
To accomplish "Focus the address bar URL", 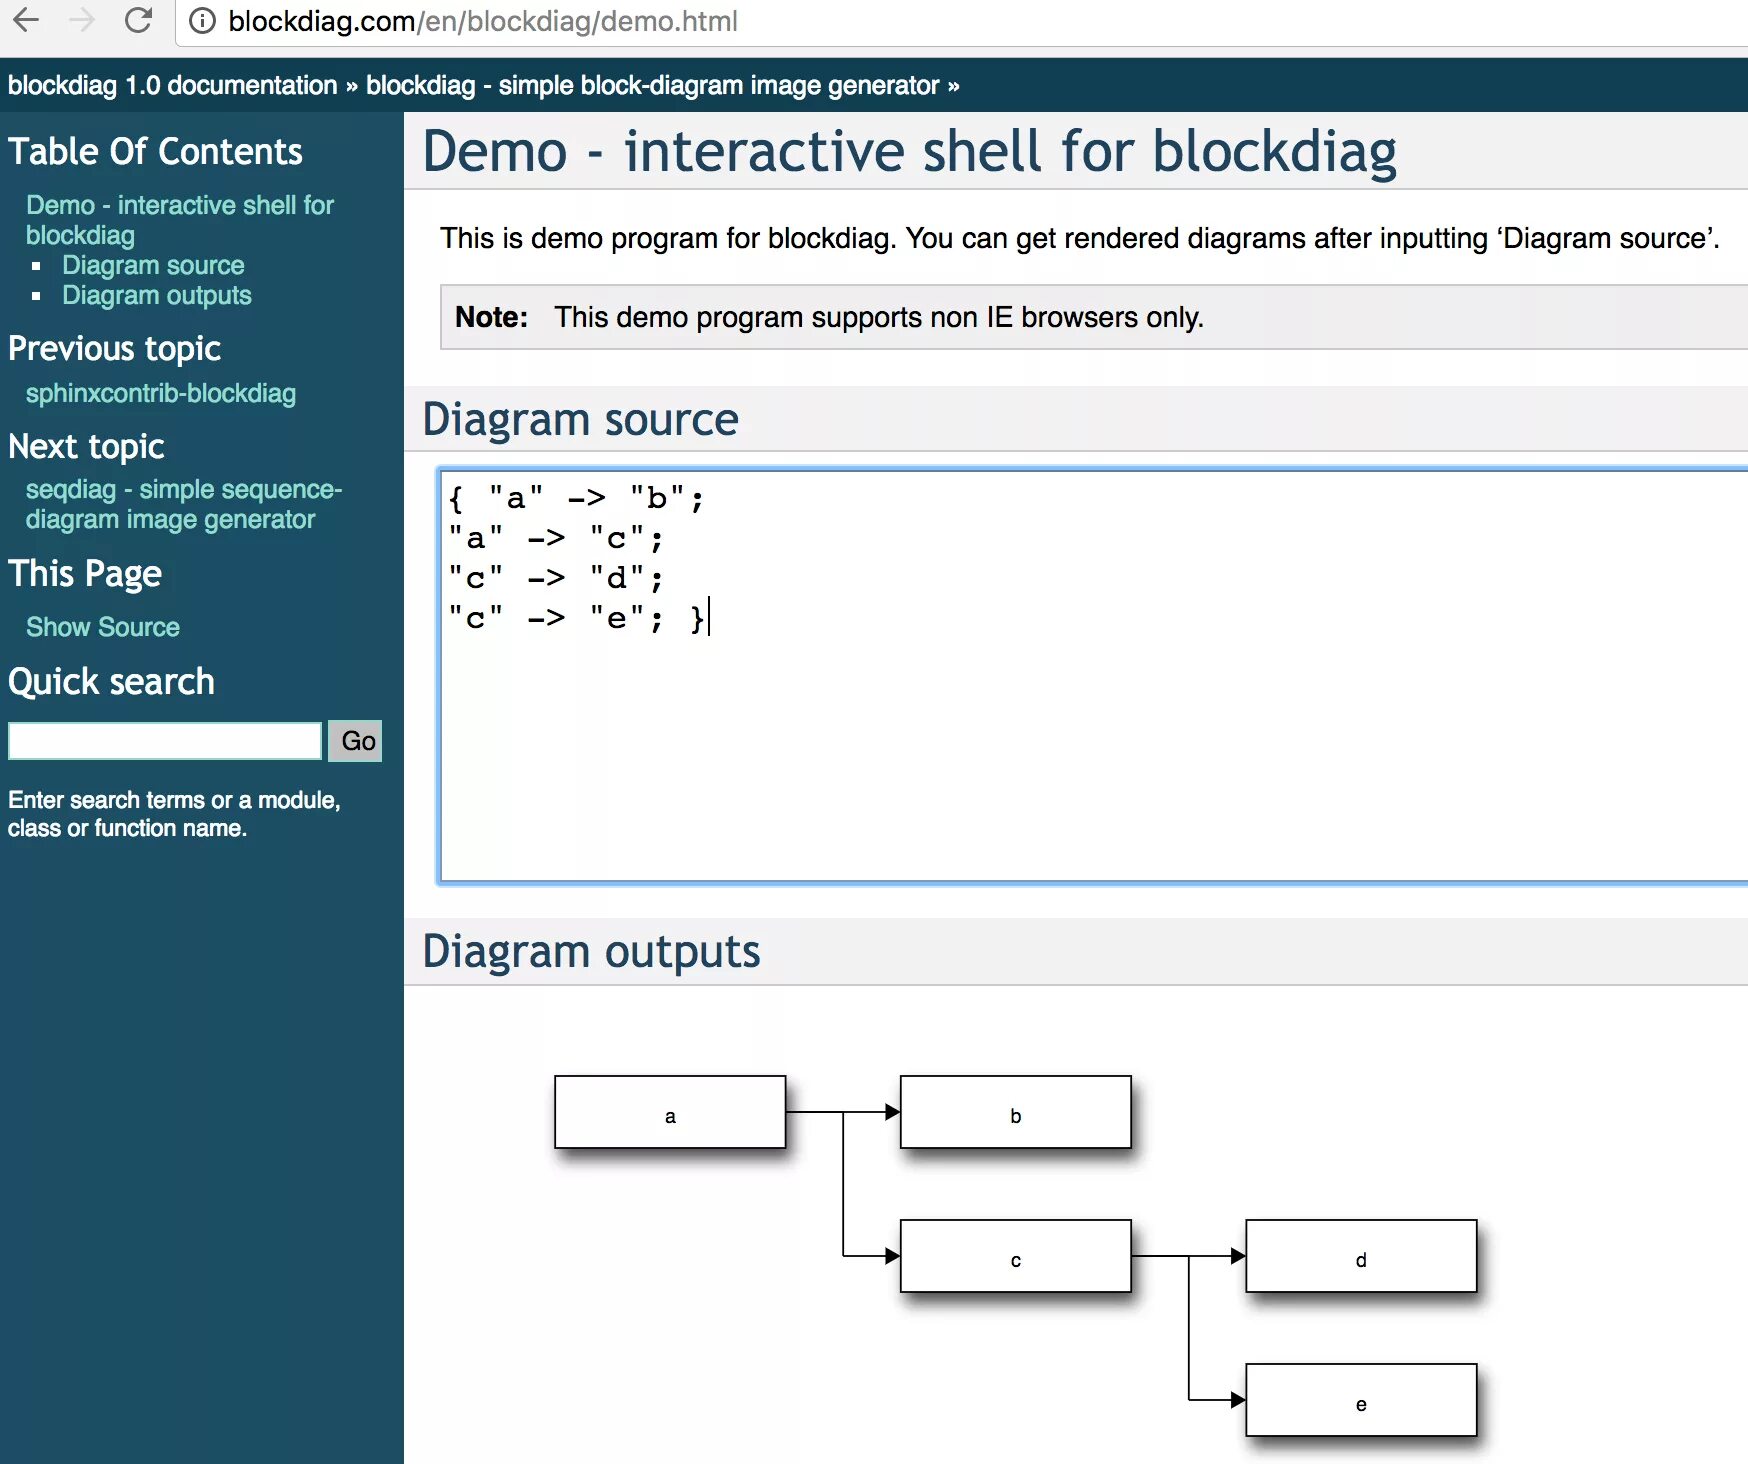I will tap(483, 21).
